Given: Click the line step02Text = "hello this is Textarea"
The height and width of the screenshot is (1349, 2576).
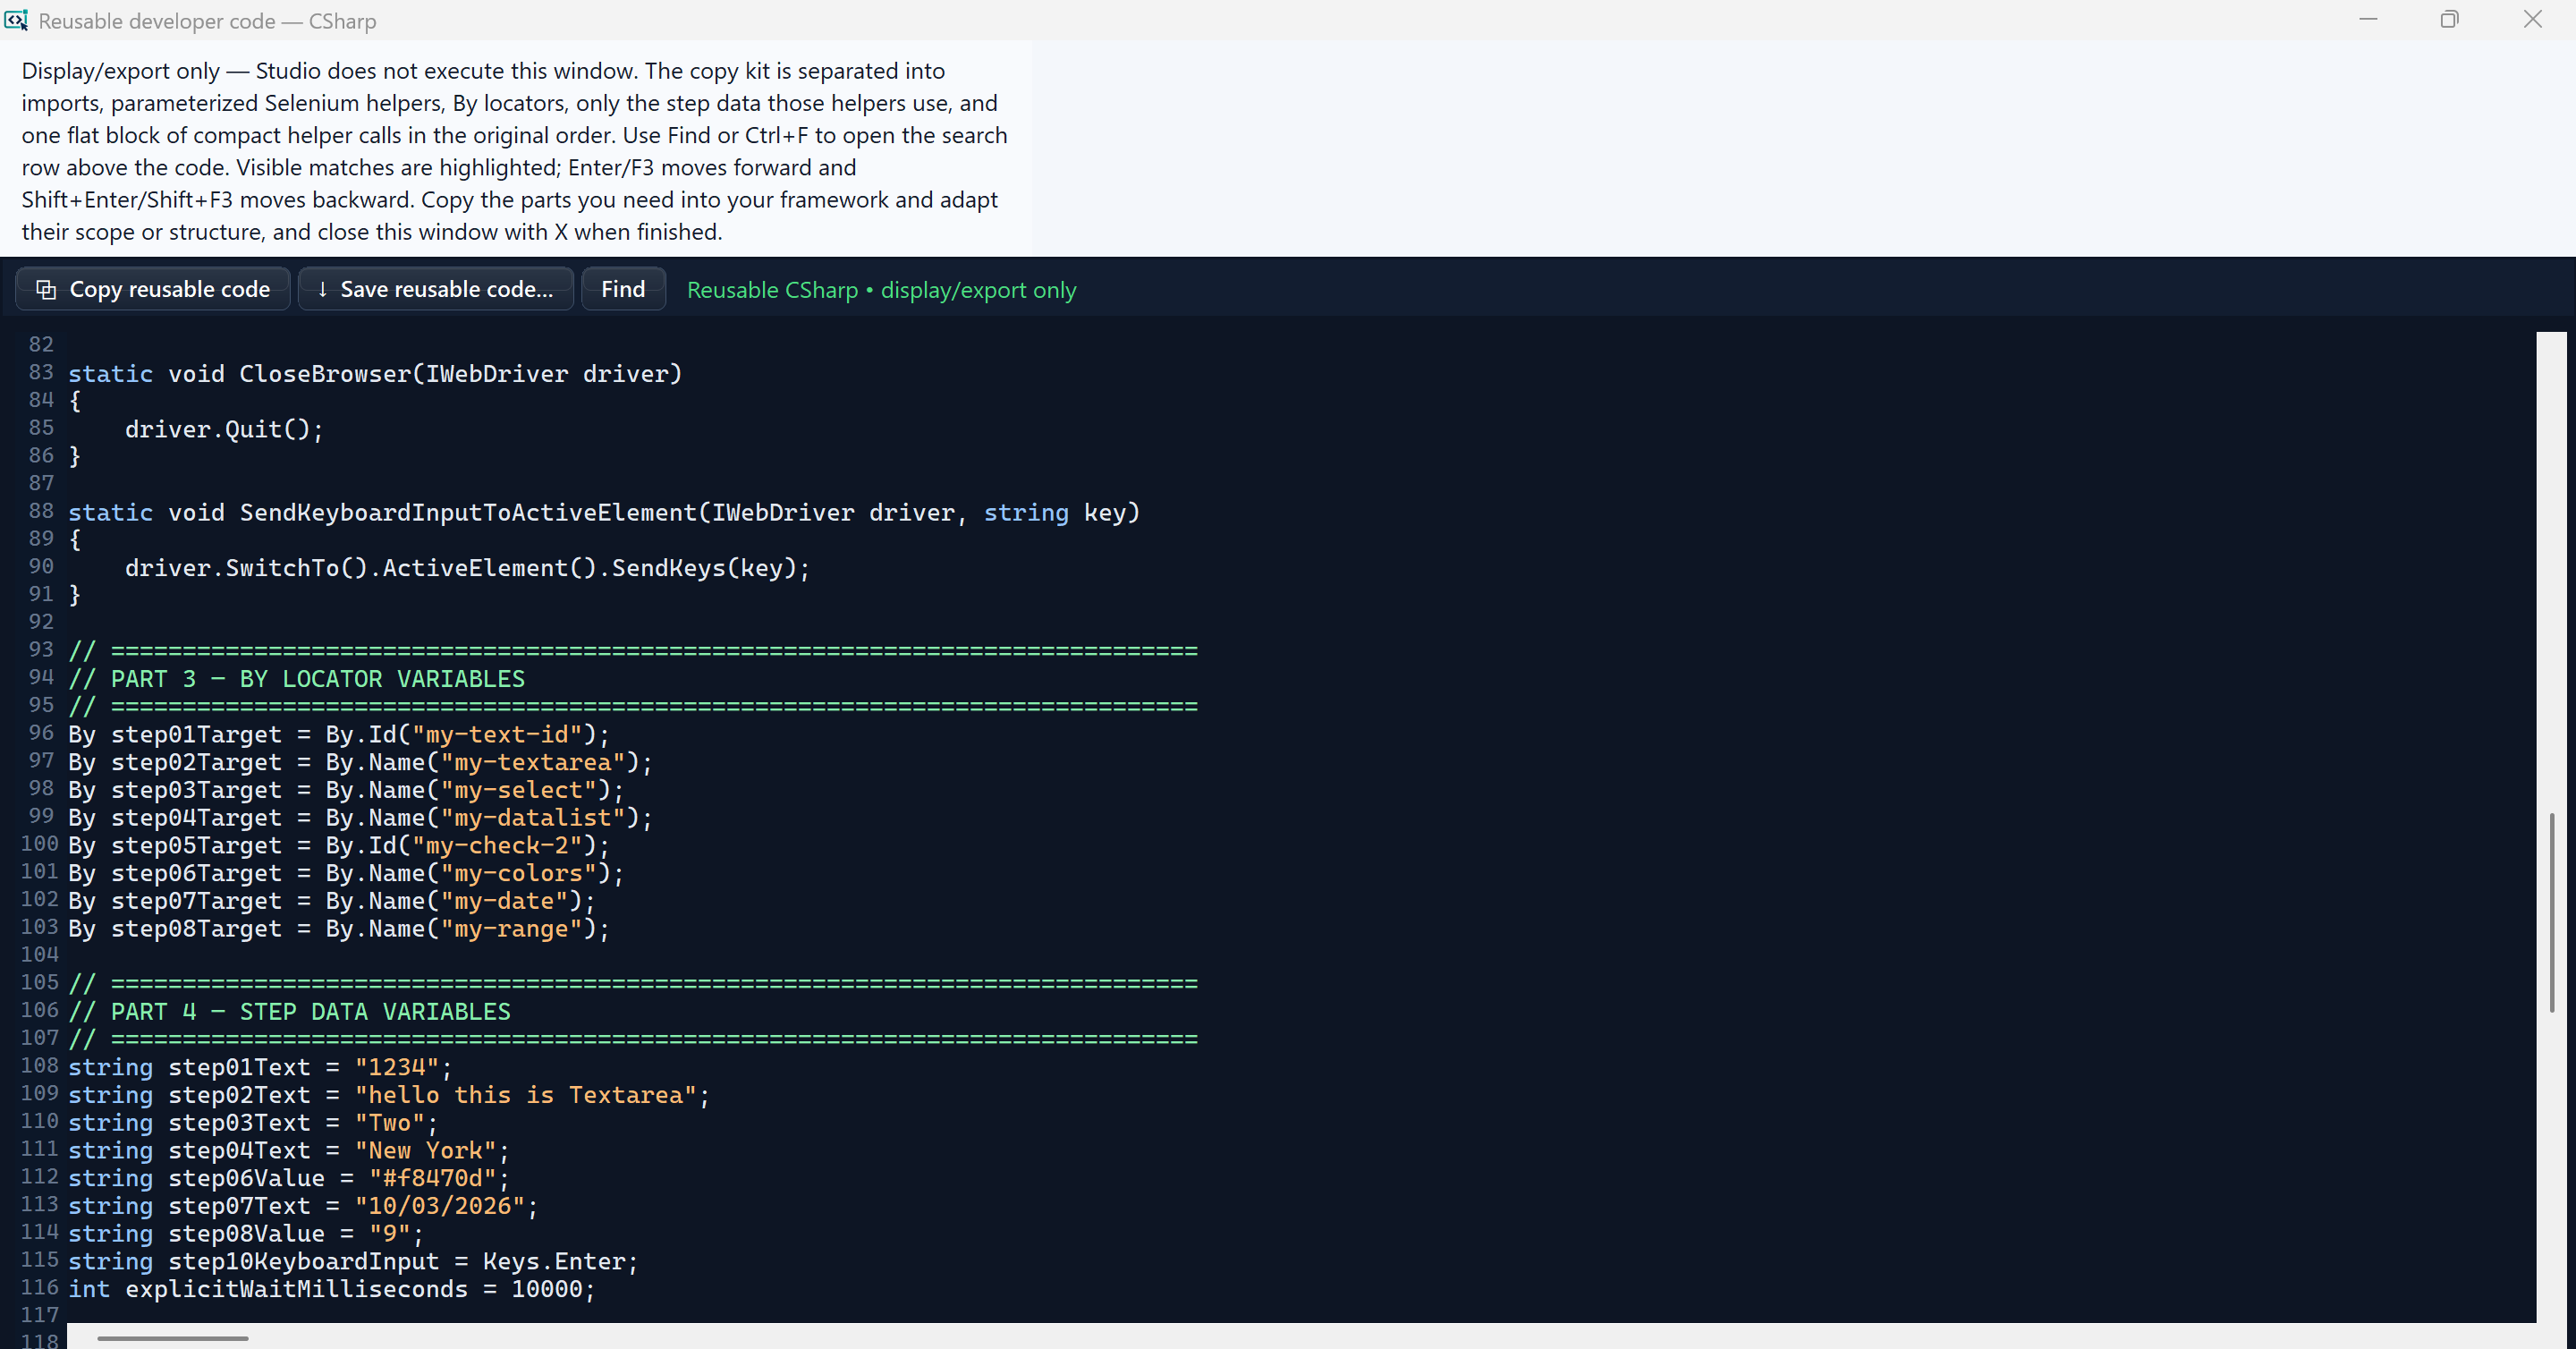Looking at the screenshot, I should click(389, 1095).
